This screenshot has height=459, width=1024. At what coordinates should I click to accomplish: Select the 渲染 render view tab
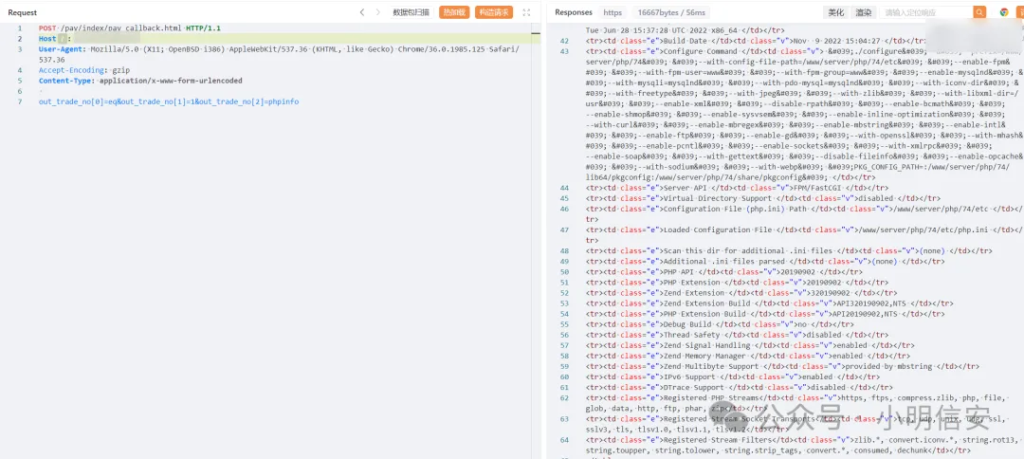(x=863, y=12)
